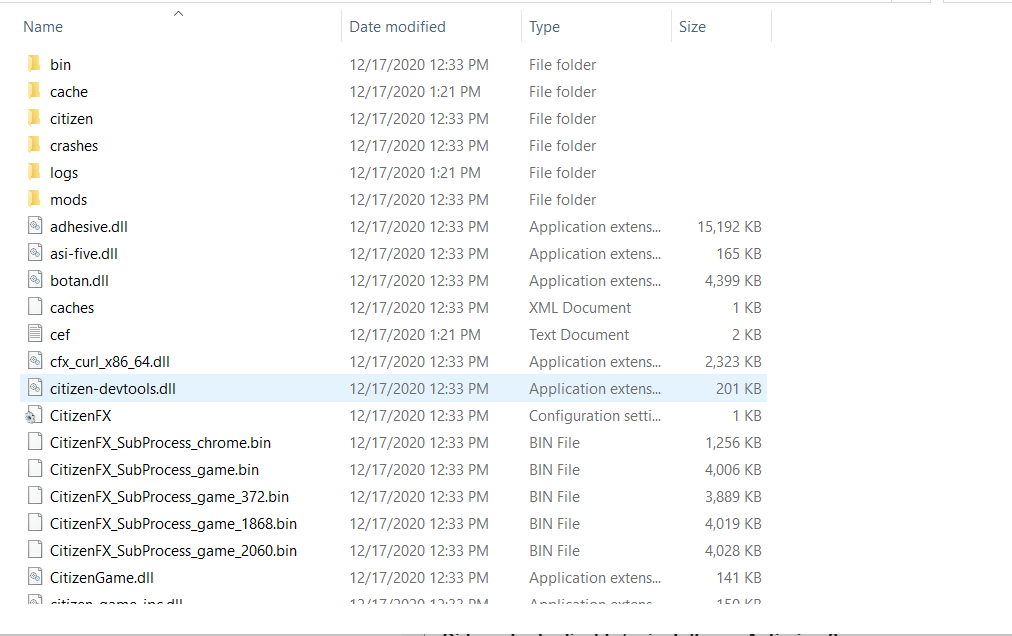Click the '4,028 KB' size cell

click(x=733, y=551)
